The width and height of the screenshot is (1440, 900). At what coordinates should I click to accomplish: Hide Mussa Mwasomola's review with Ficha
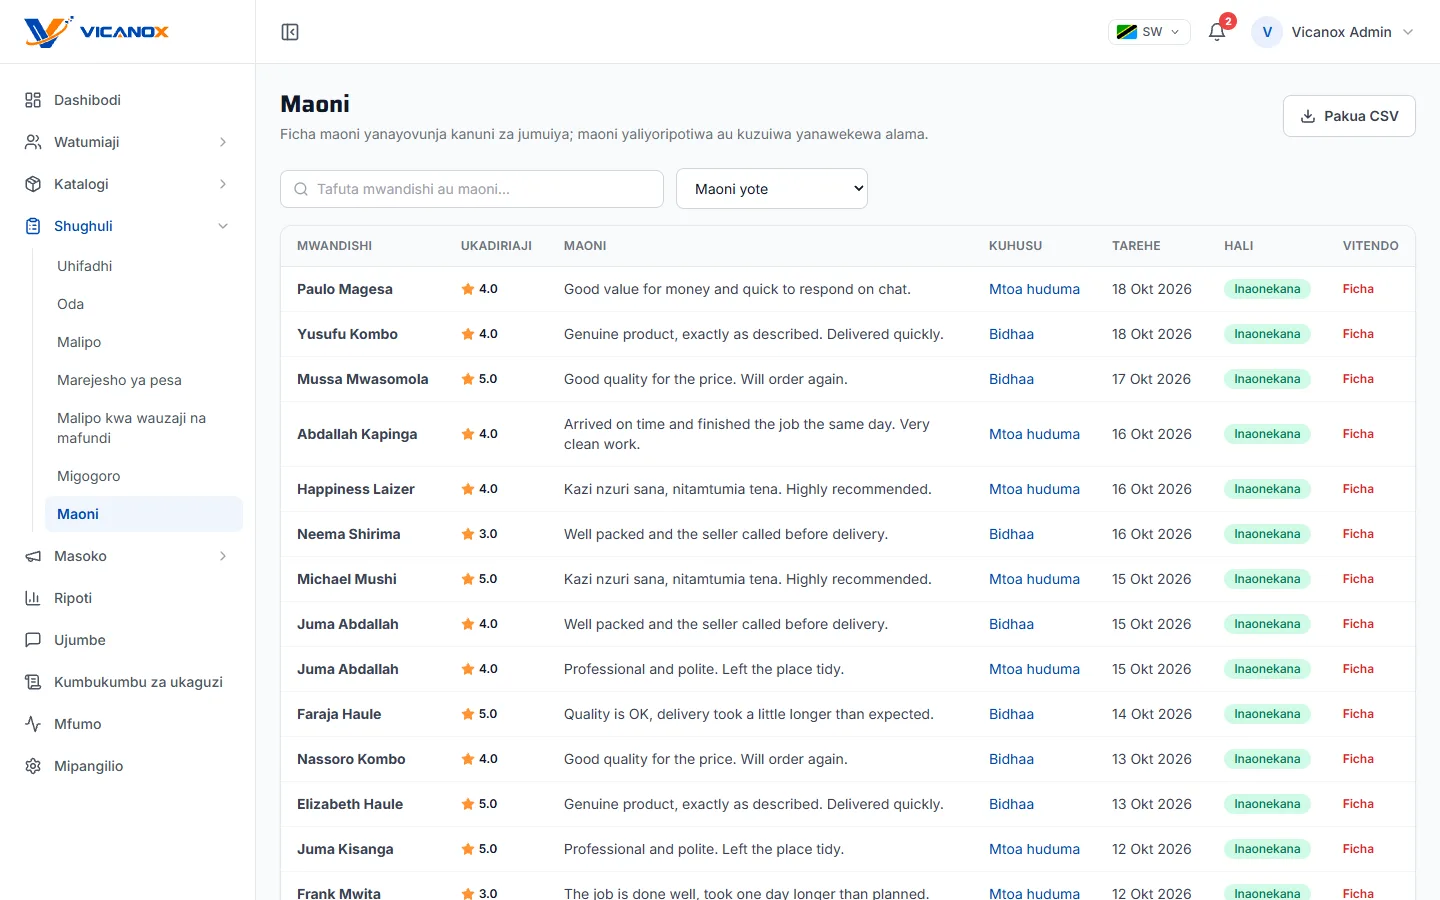click(1358, 379)
